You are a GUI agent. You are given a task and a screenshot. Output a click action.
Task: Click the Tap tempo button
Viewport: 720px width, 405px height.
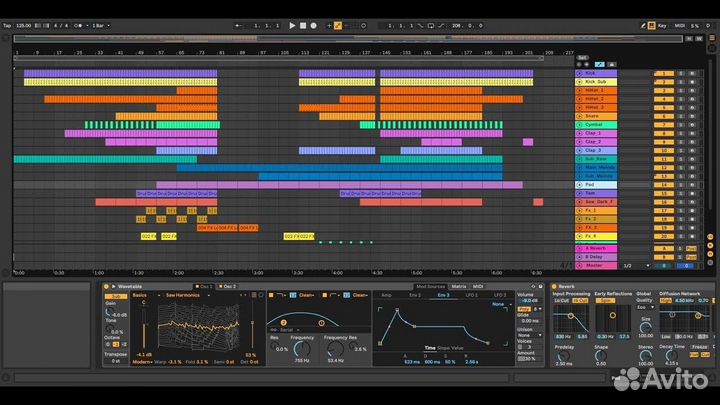point(7,24)
